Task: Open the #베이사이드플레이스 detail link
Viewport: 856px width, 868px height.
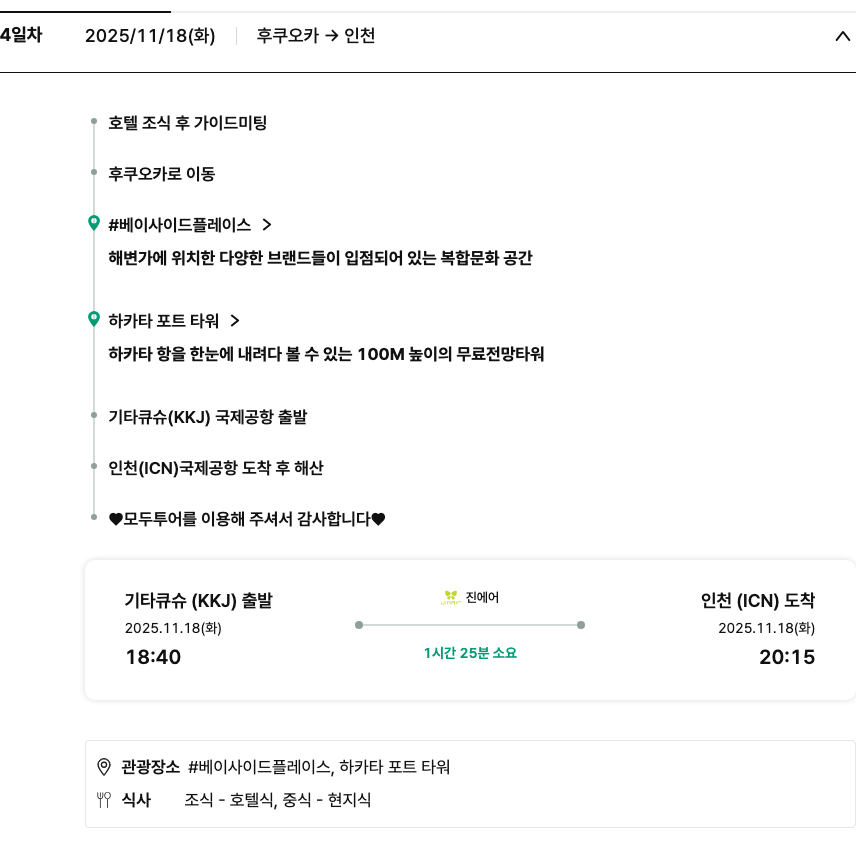Action: 179,225
